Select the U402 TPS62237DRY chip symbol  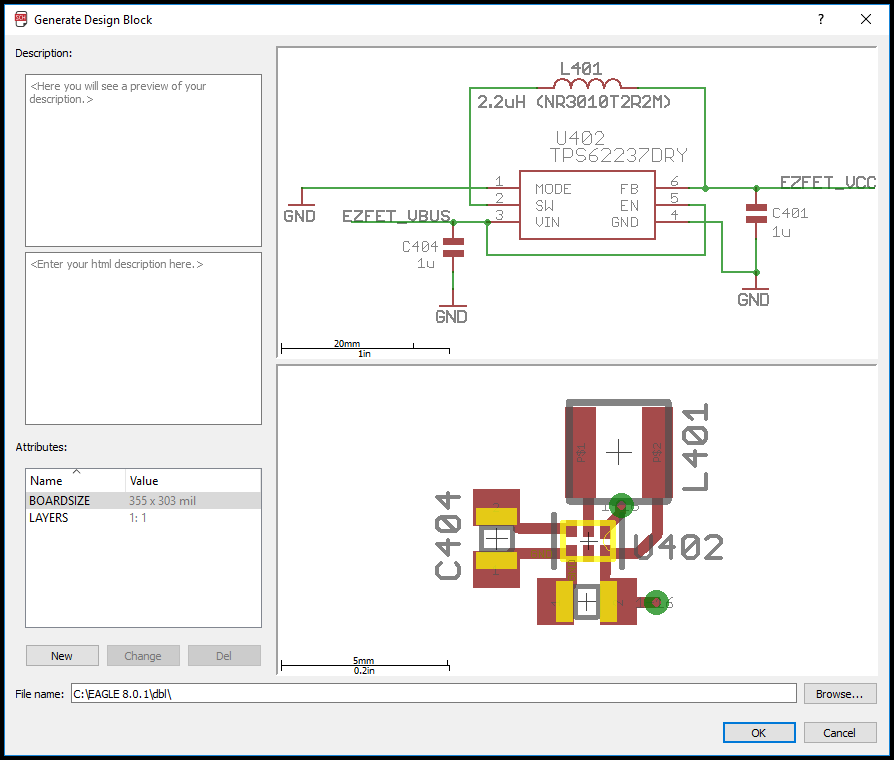(x=586, y=205)
